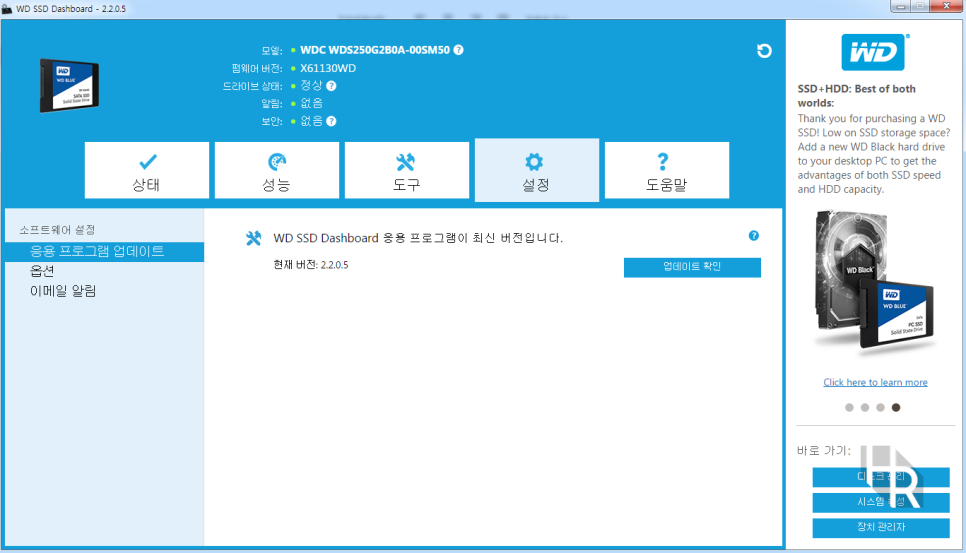The width and height of the screenshot is (966, 553).
Task: Click the app icon in the title bar
Action: pyautogui.click(x=7, y=9)
